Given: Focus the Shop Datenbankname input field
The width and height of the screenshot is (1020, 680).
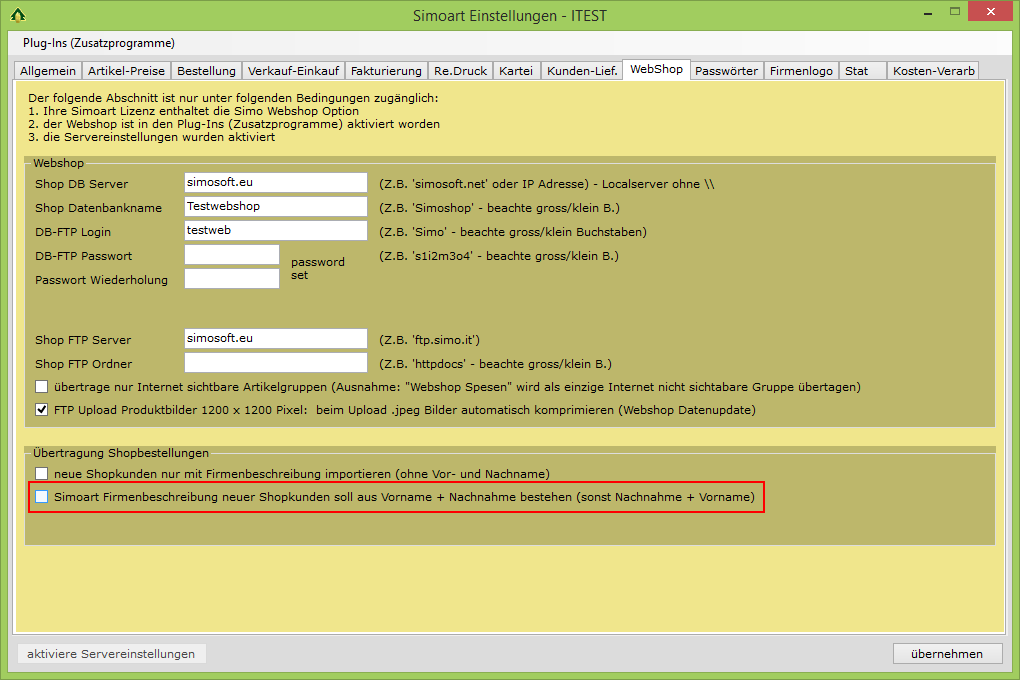Looking at the screenshot, I should 276,207.
